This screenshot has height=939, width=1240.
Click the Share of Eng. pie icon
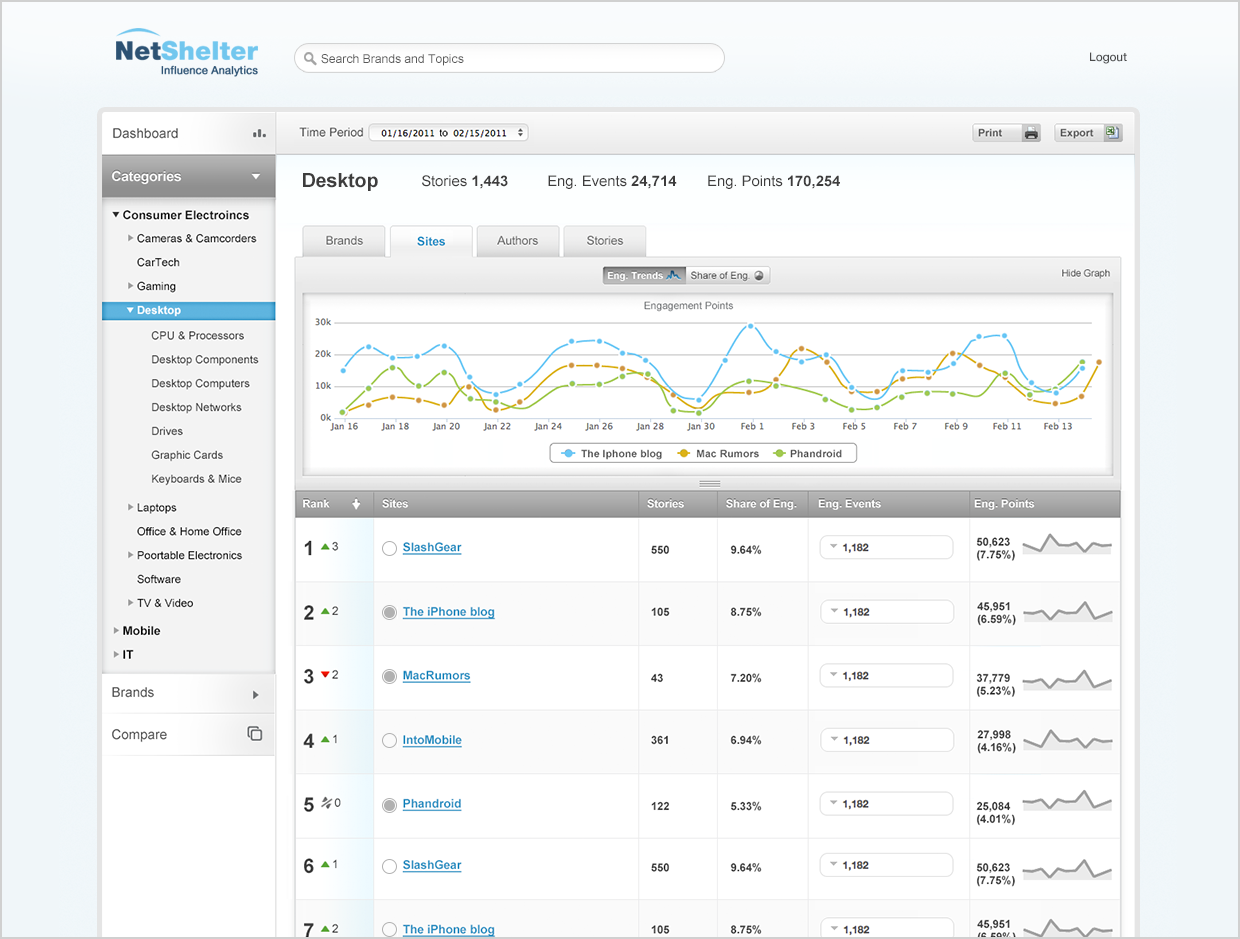pyautogui.click(x=759, y=276)
